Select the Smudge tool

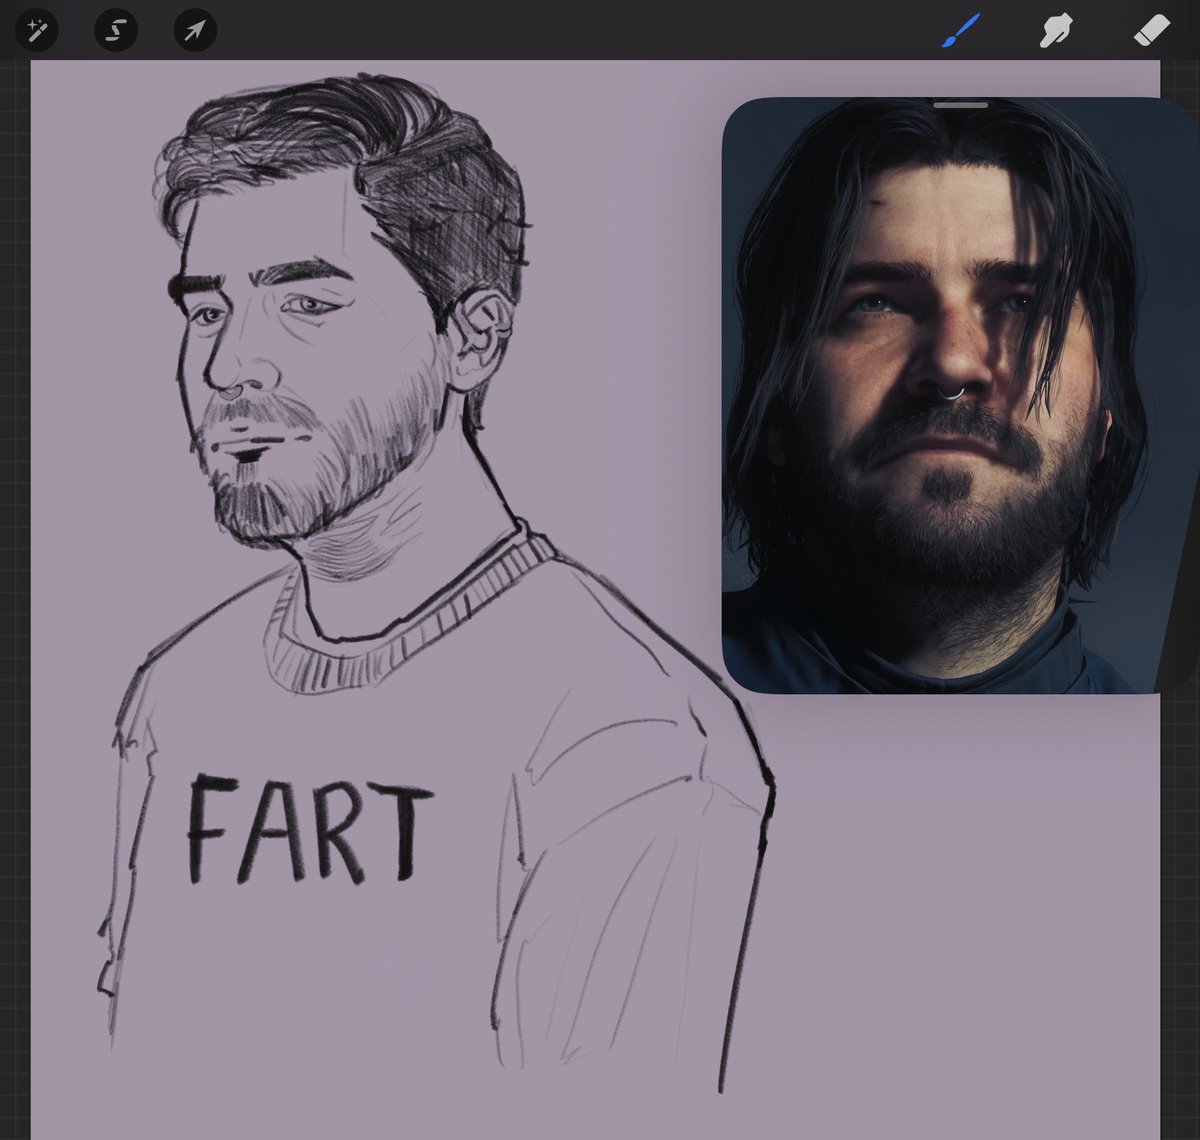1056,31
